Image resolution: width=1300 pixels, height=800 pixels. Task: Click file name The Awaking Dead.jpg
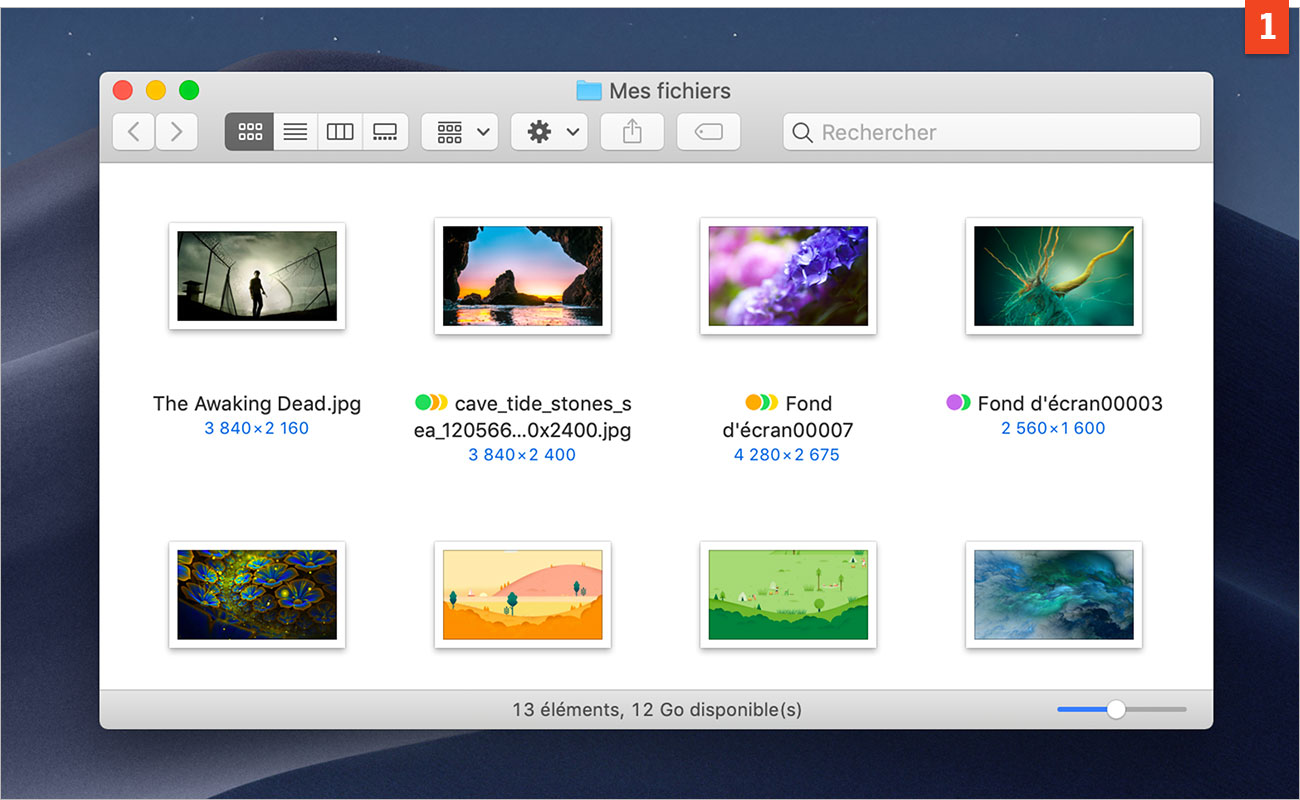(257, 404)
